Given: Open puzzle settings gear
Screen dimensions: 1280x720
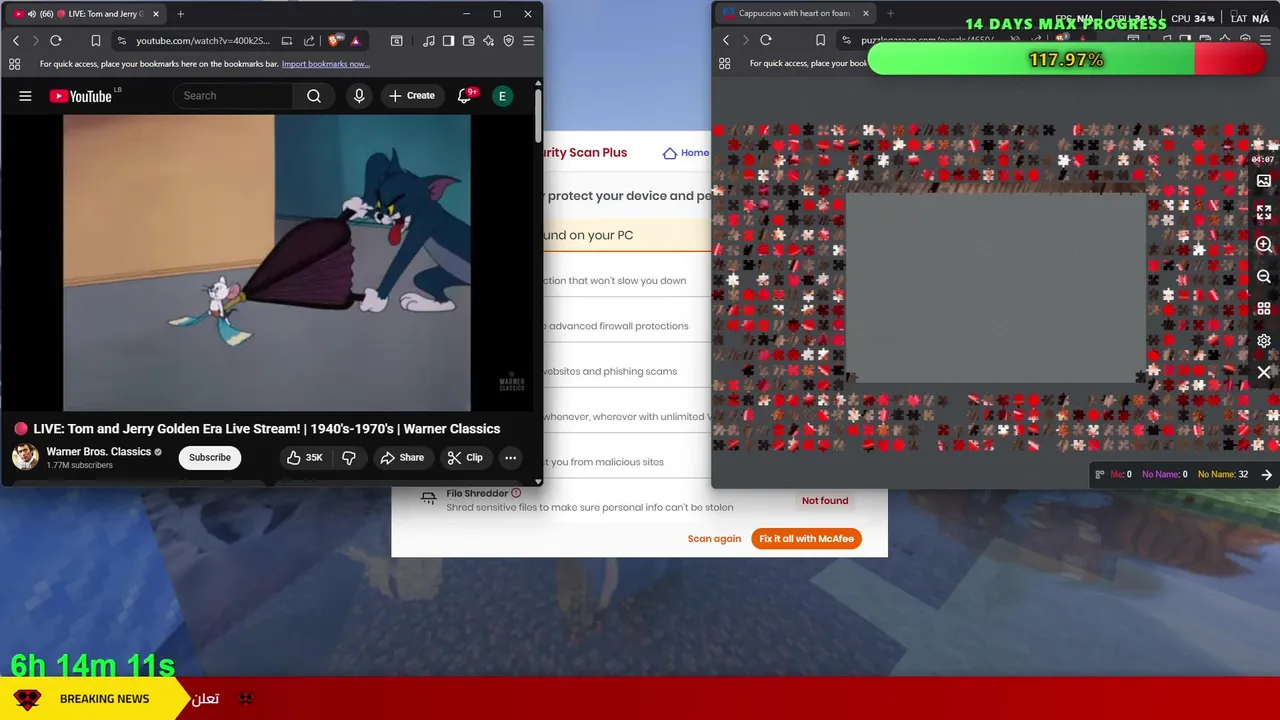Looking at the screenshot, I should click(x=1264, y=341).
